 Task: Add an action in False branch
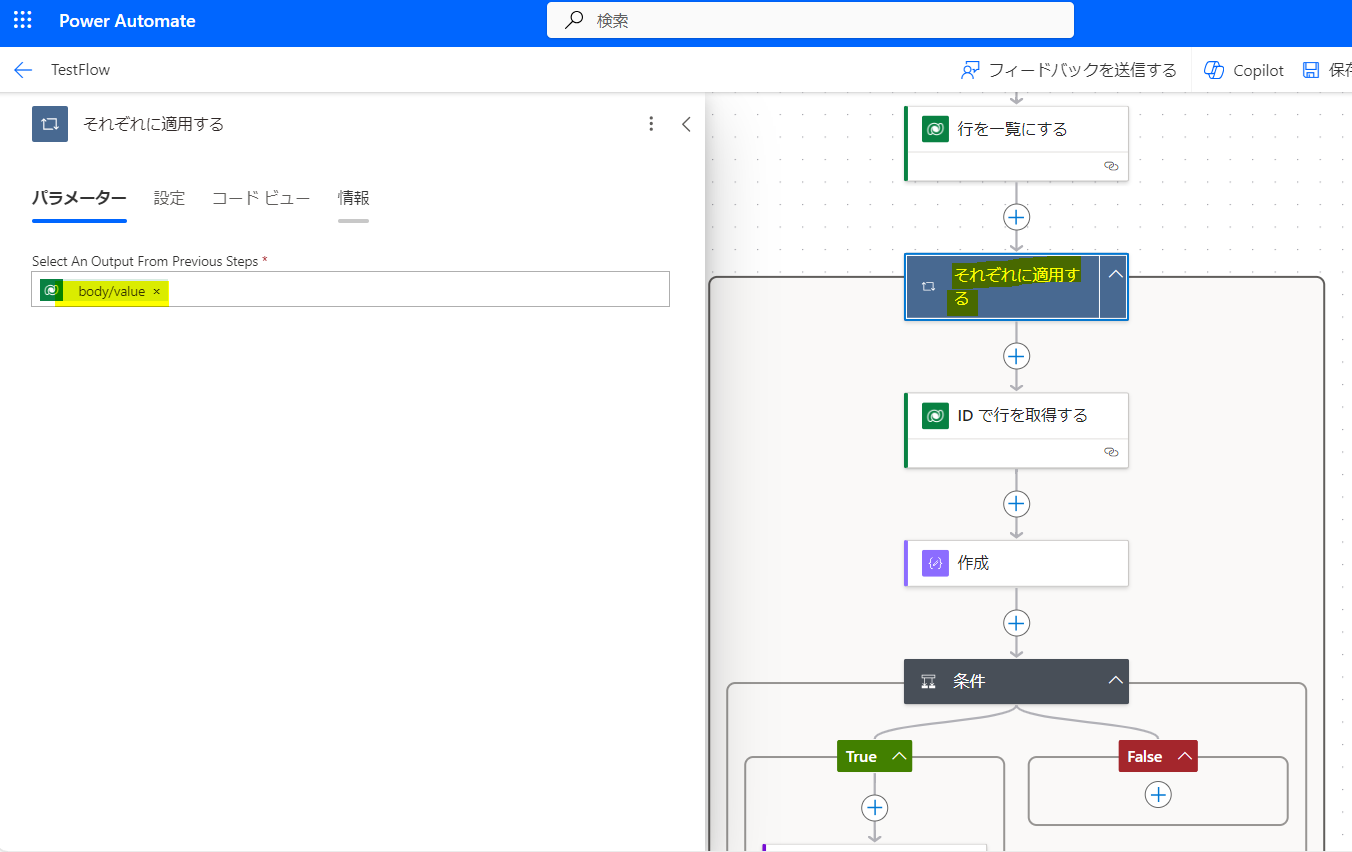pos(1158,795)
